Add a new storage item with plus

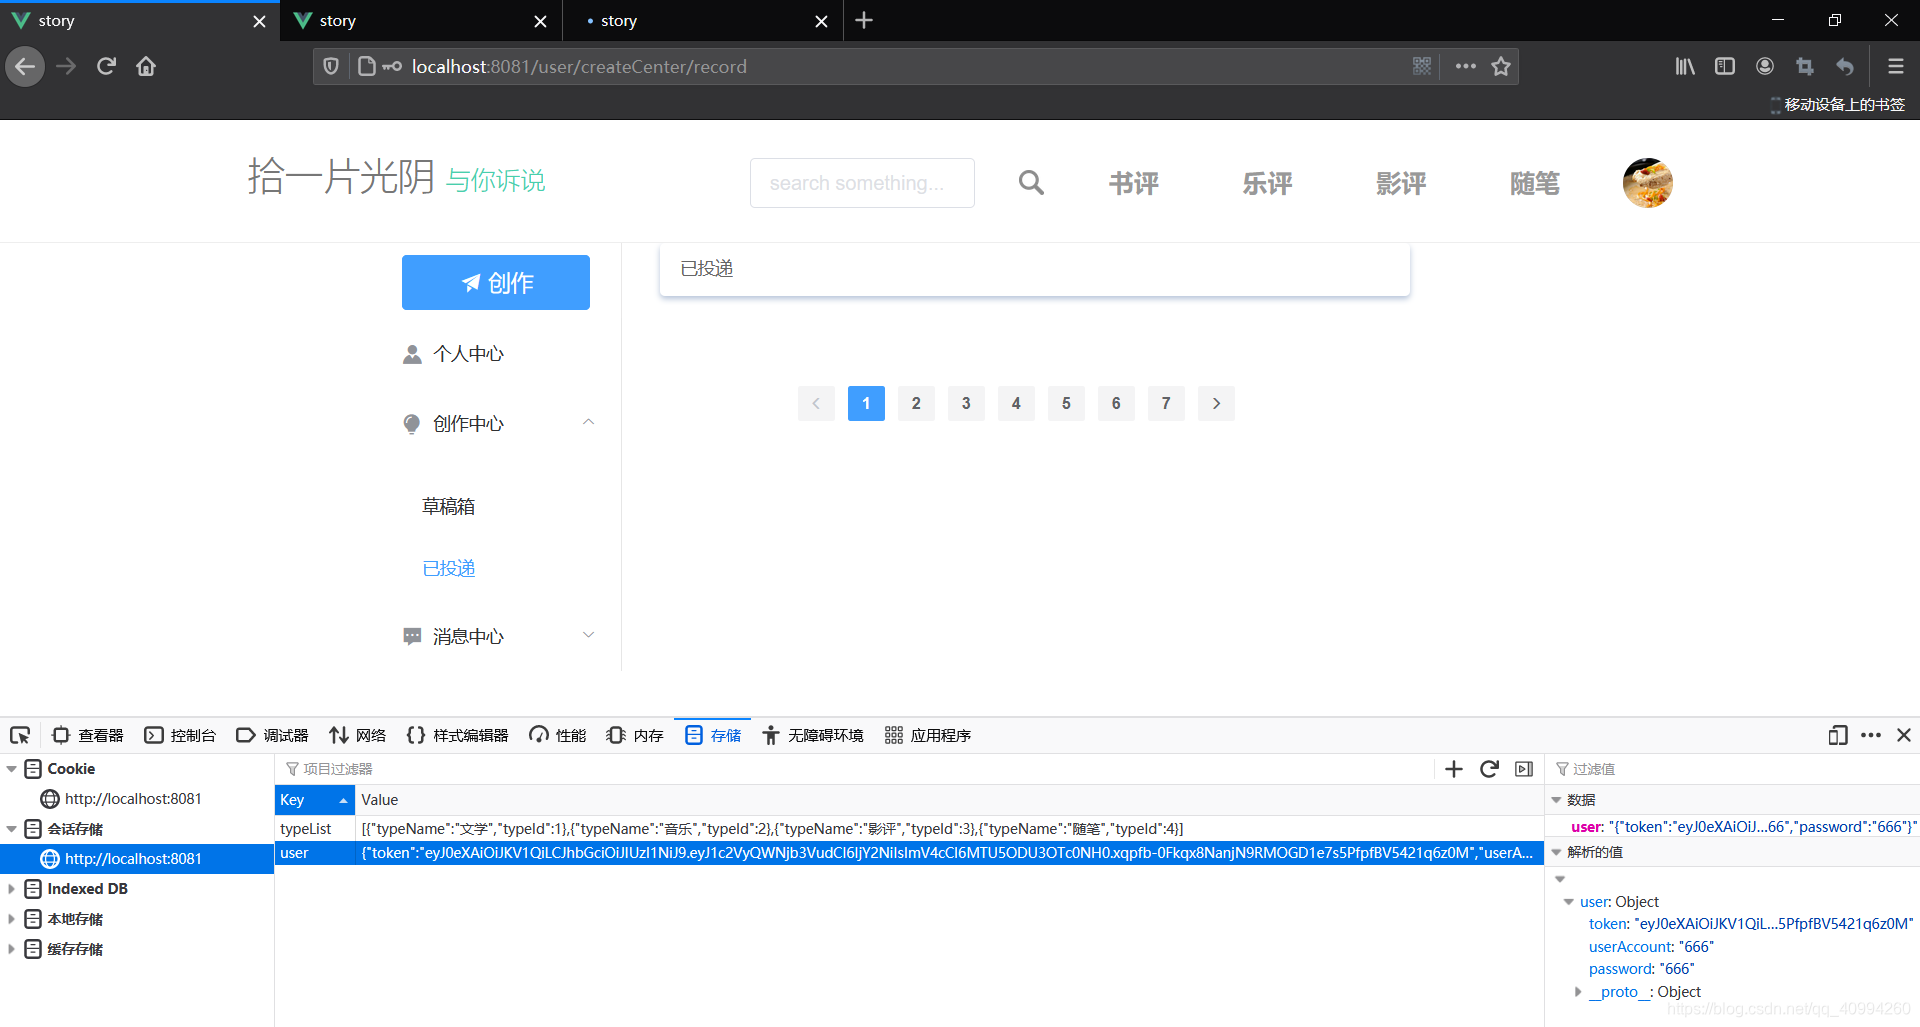point(1454,769)
